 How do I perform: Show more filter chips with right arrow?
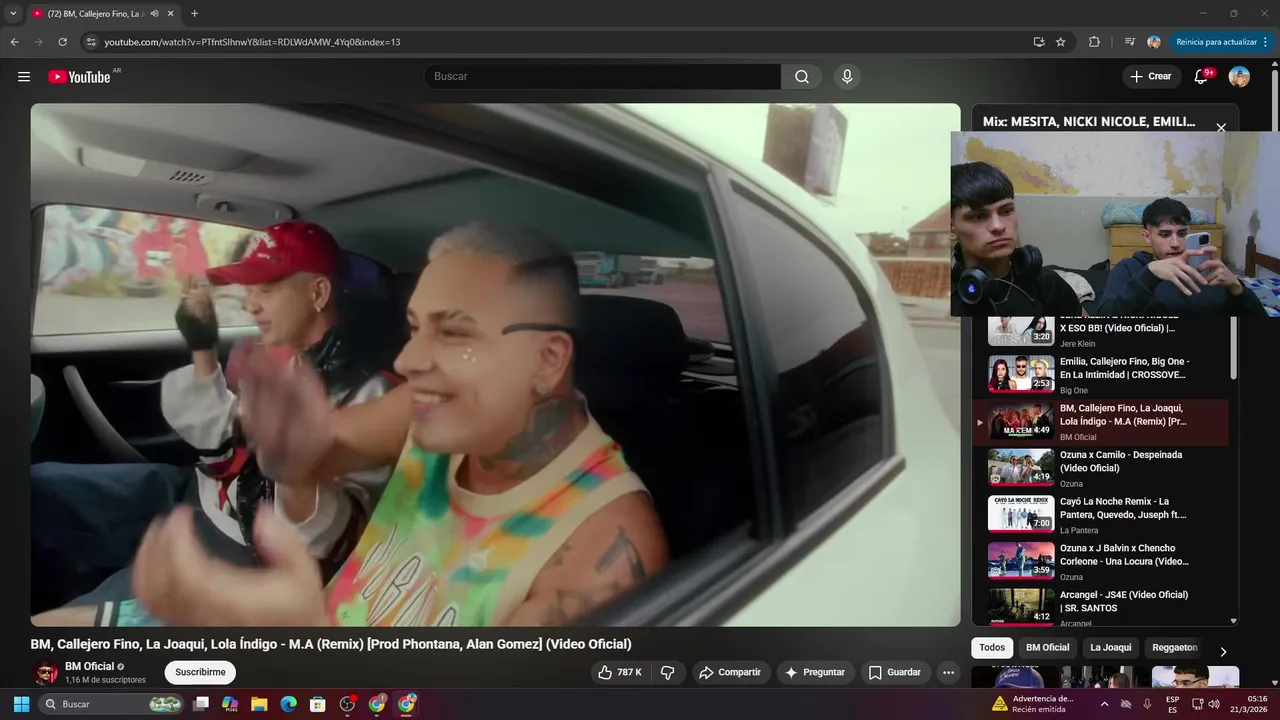(1222, 651)
